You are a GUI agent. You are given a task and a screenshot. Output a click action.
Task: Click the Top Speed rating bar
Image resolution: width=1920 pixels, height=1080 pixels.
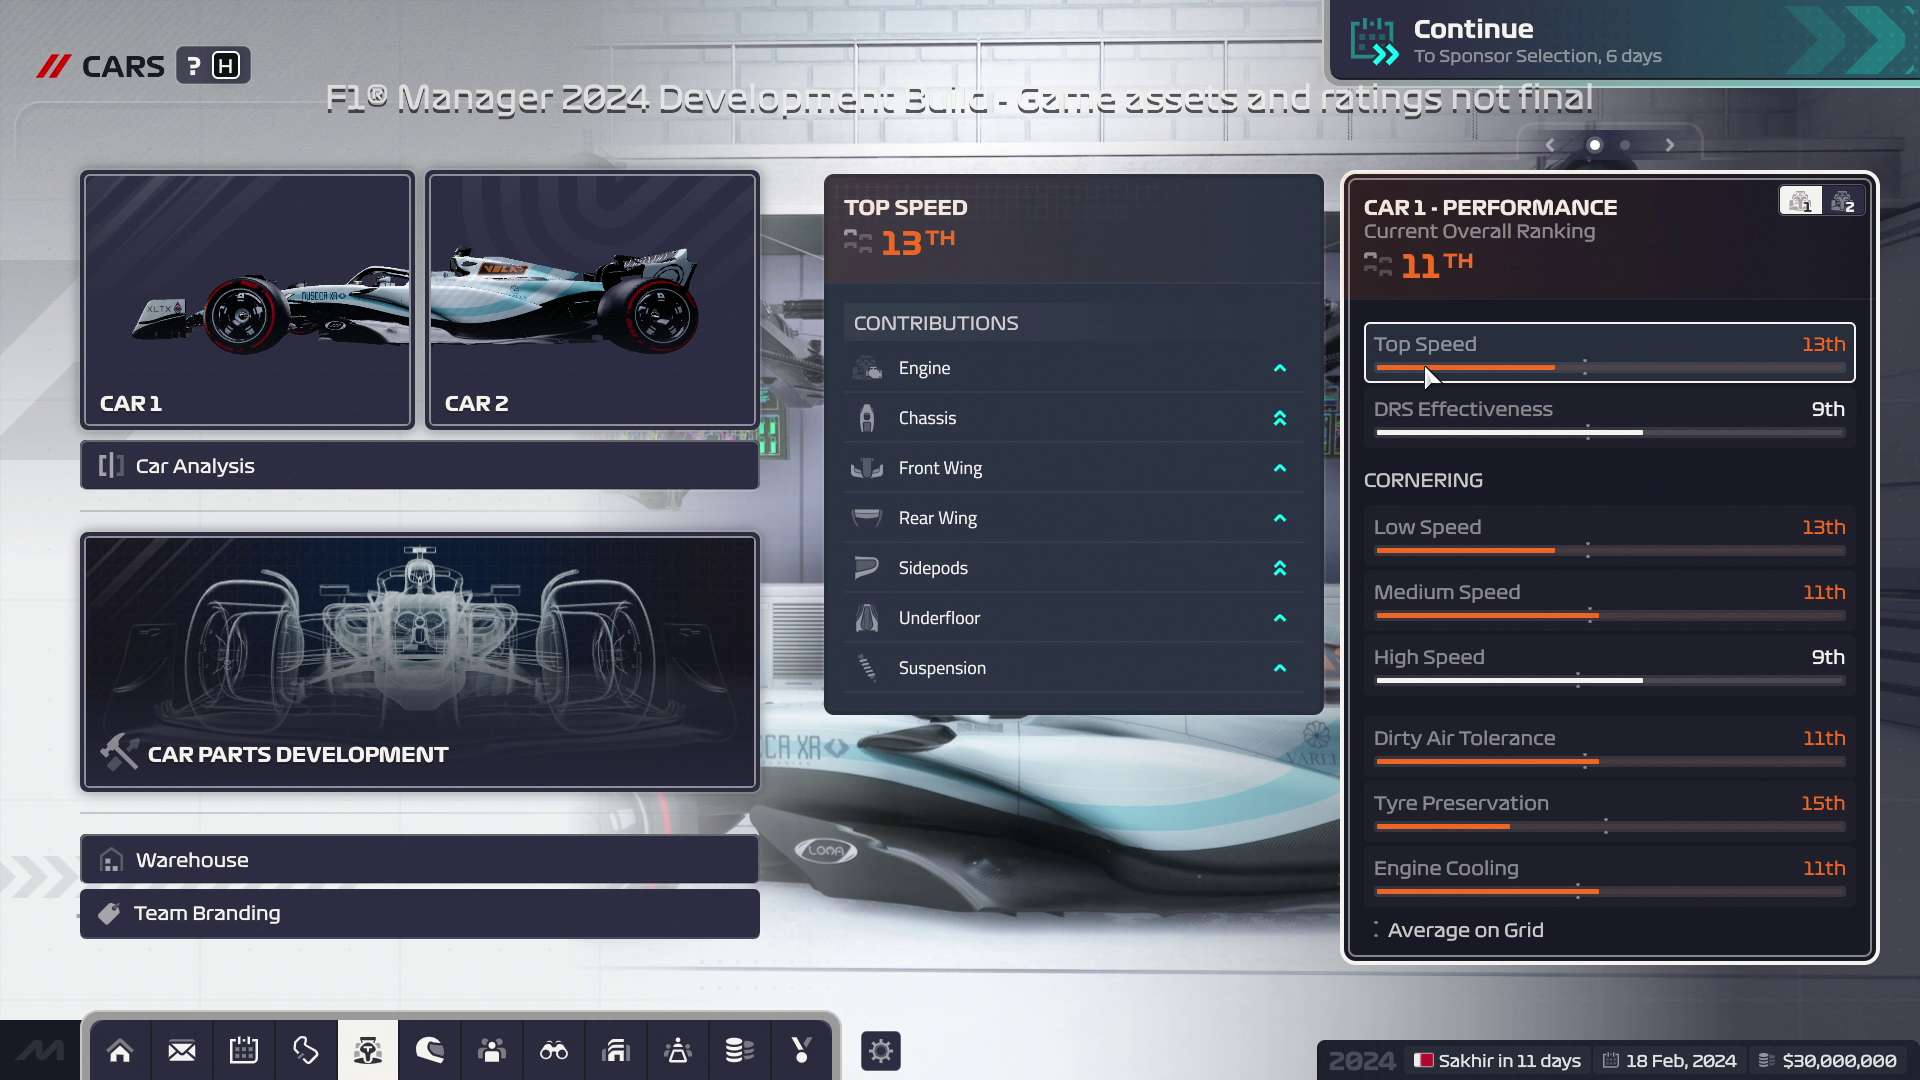(1610, 353)
